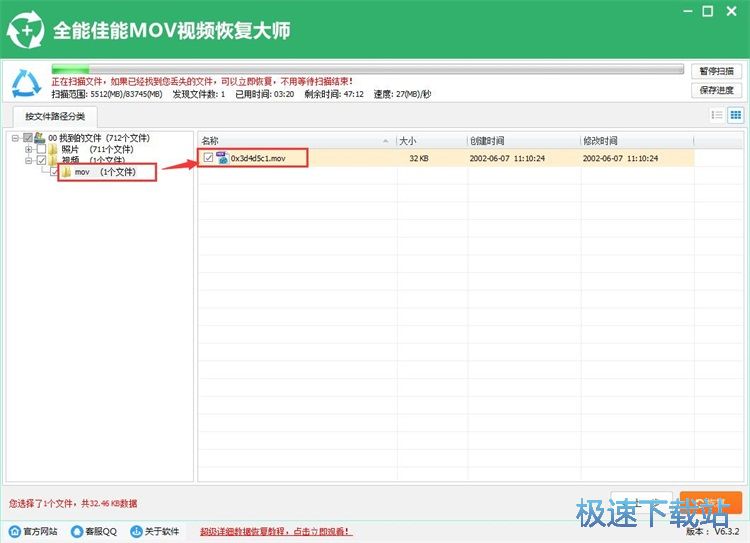The image size is (750, 543).
Task: Close the recovery app window
Action: (731, 11)
